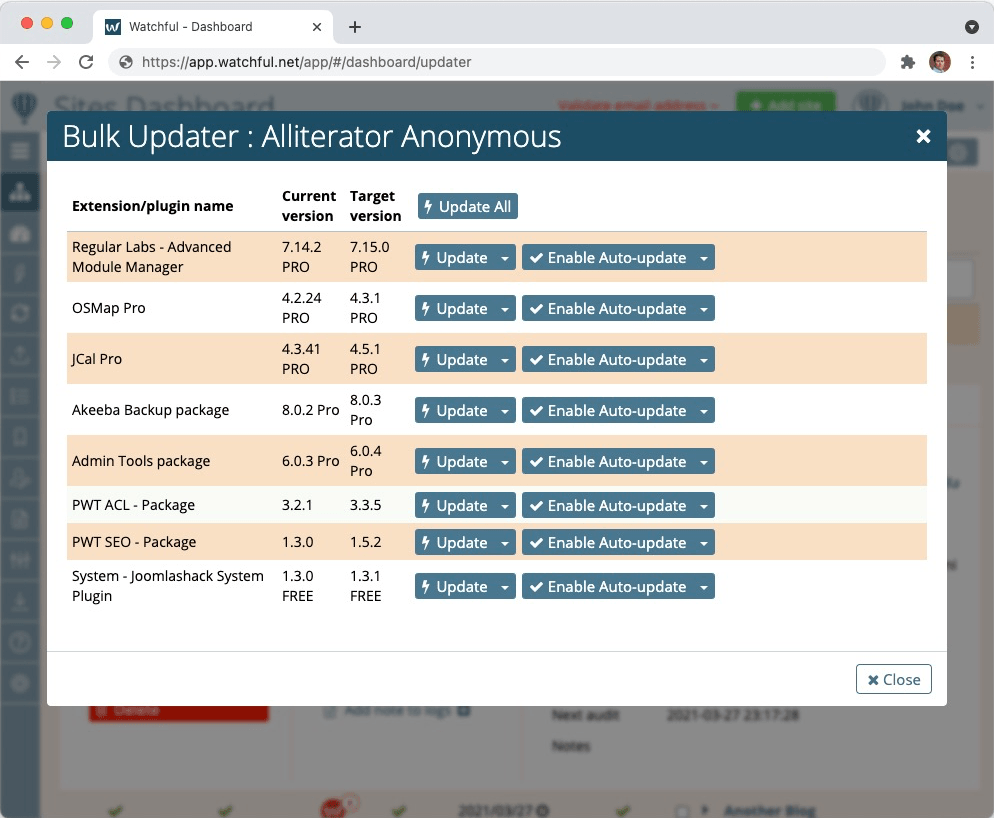
Task: Expand Auto-update options arrow for Admin Tools
Action: click(704, 461)
